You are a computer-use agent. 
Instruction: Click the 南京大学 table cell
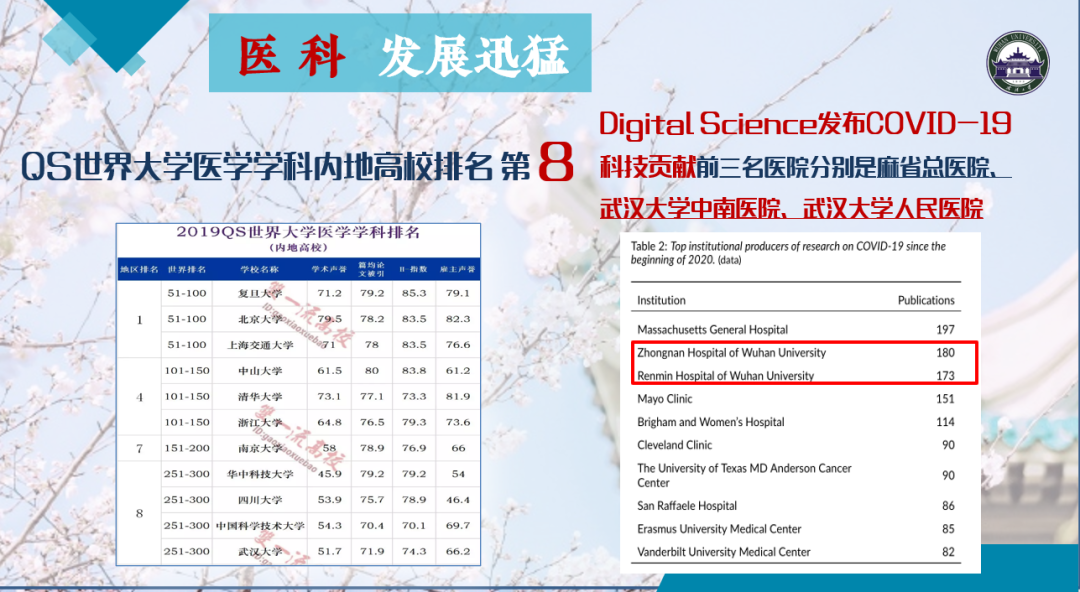(x=260, y=448)
